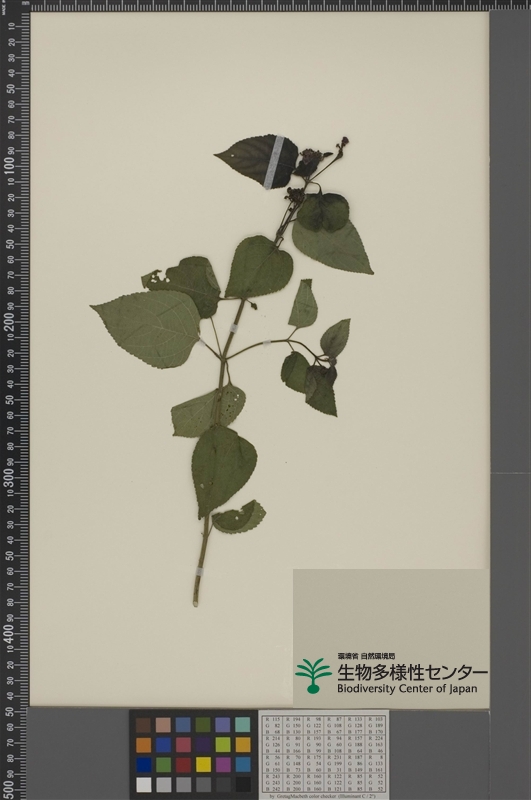531x800 pixels.
Task: Click the cut base of the plant stem
Action: [x=195, y=603]
